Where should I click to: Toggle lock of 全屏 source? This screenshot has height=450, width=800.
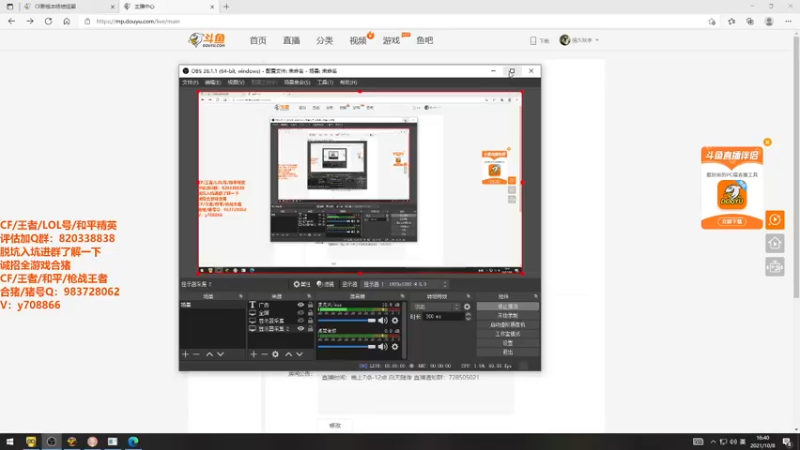[310, 313]
